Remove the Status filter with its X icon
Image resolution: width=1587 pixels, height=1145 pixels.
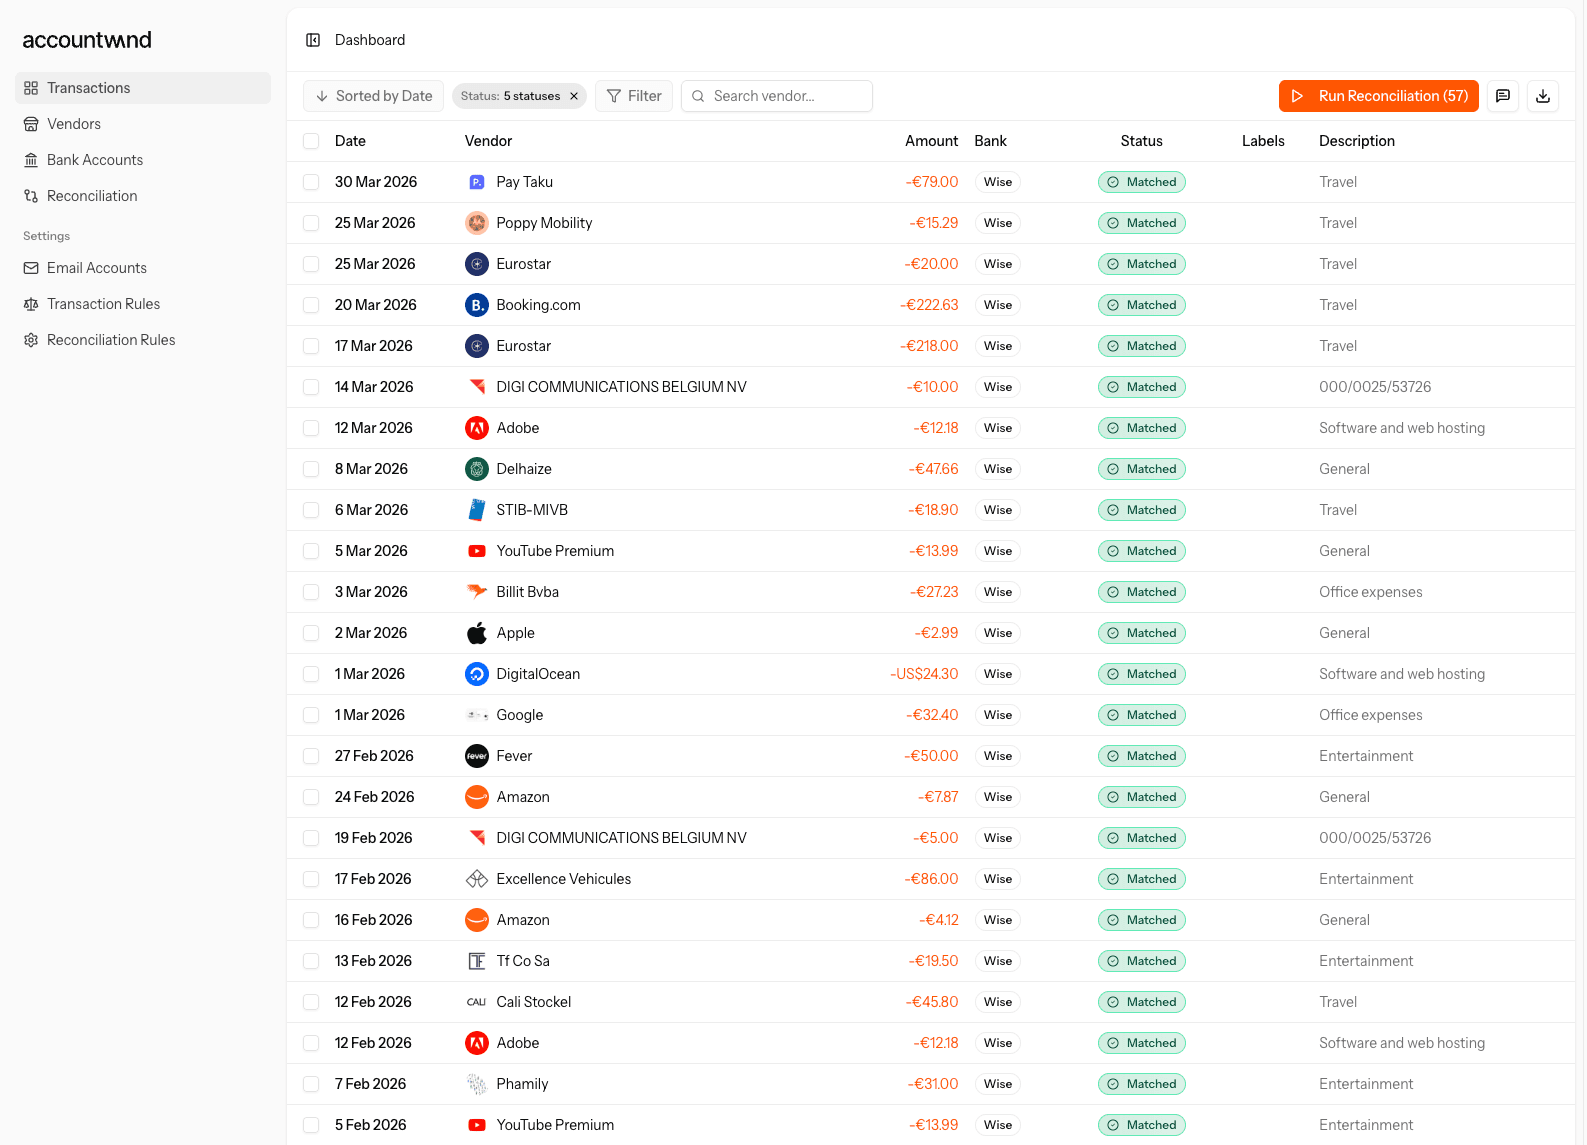pos(574,96)
